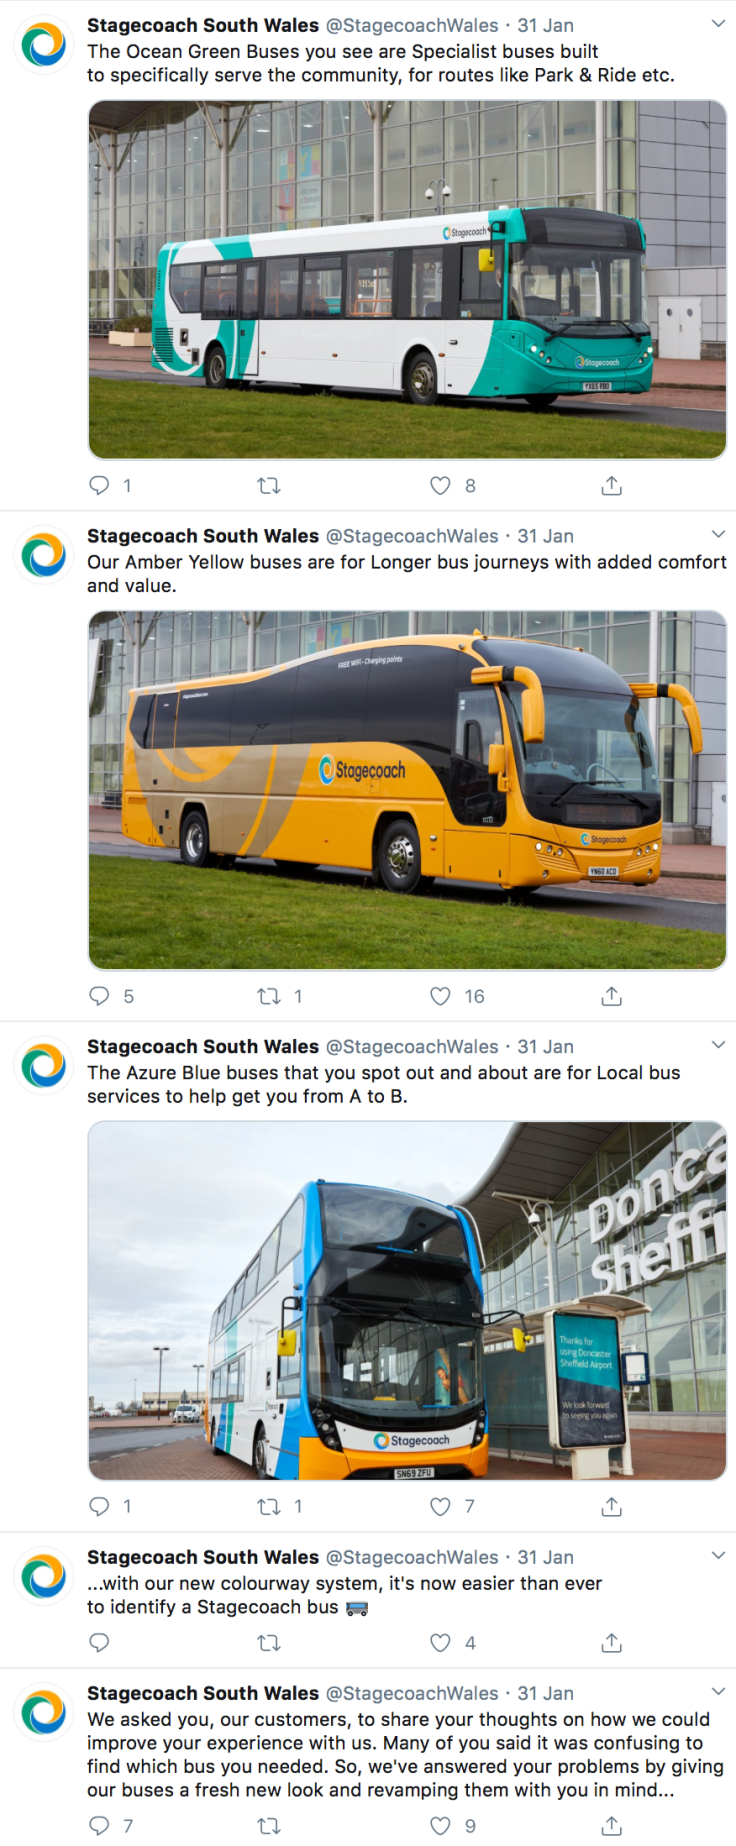Open the green and white bus photo
This screenshot has height=1846, width=736.
point(407,280)
